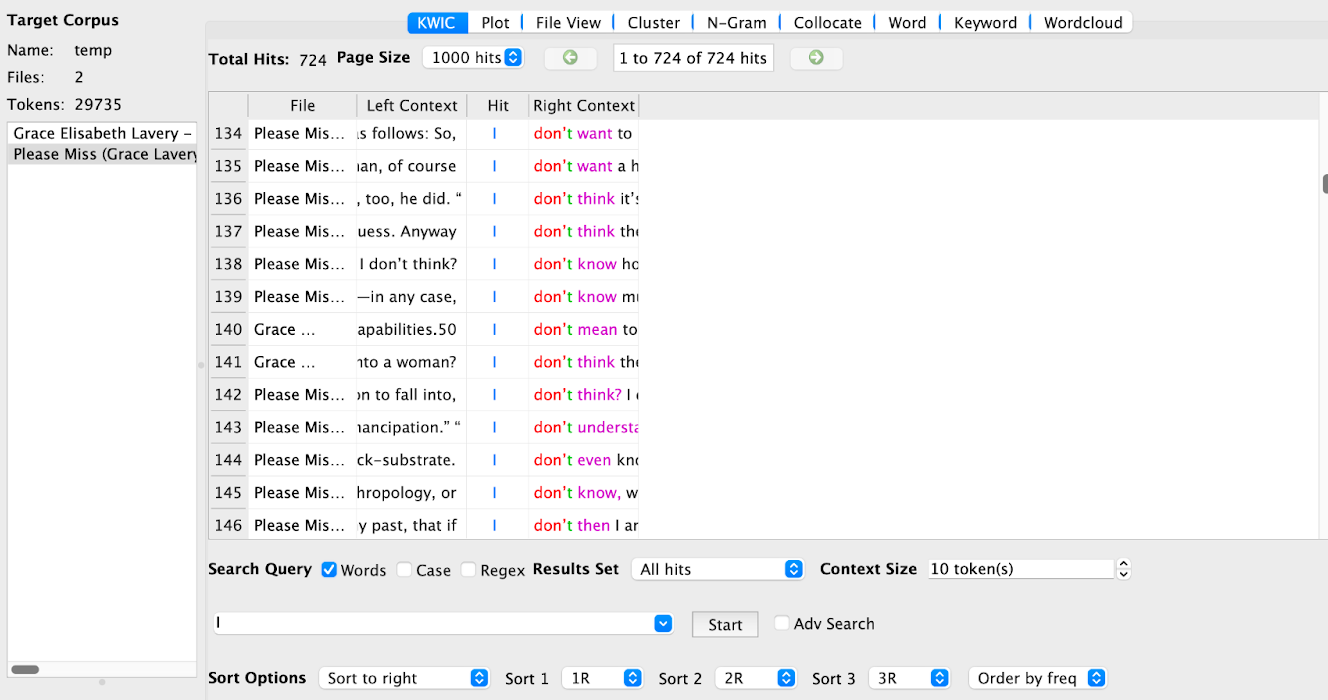Click the Left Context column header
This screenshot has width=1328, height=700.
(411, 105)
